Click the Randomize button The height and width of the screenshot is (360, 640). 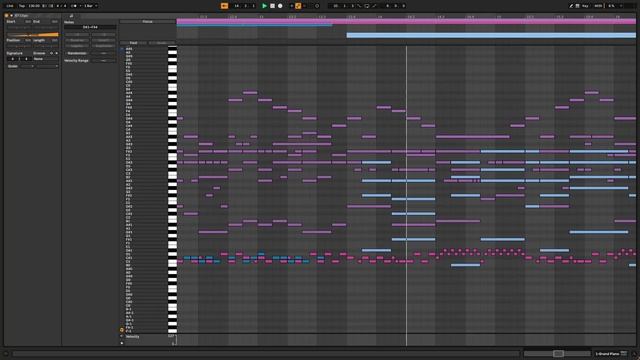pos(77,53)
